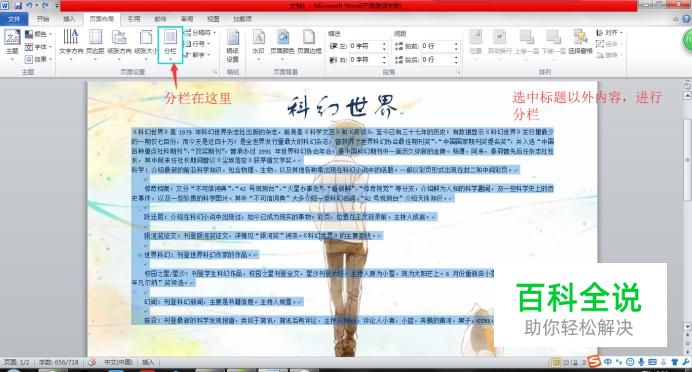Minimize the ribbon with the caret icon
The width and height of the screenshot is (692, 372).
pyautogui.click(x=675, y=19)
